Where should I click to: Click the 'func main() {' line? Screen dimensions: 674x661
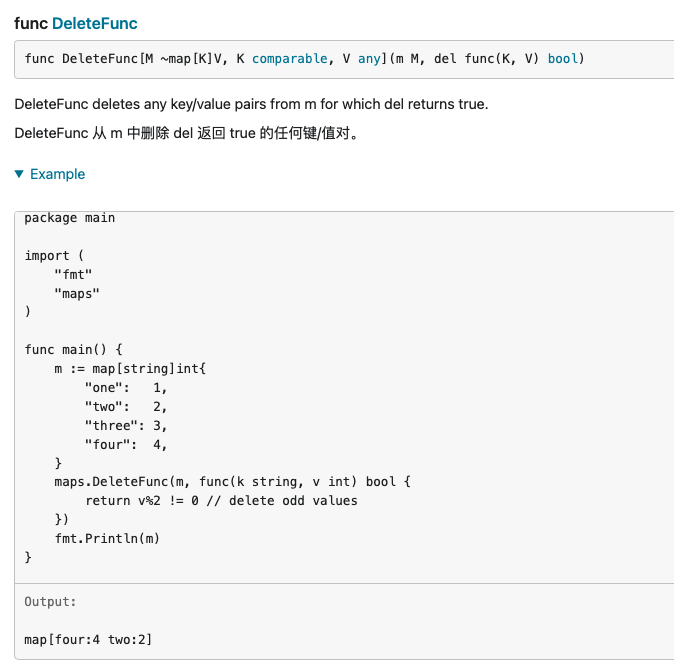(x=73, y=350)
